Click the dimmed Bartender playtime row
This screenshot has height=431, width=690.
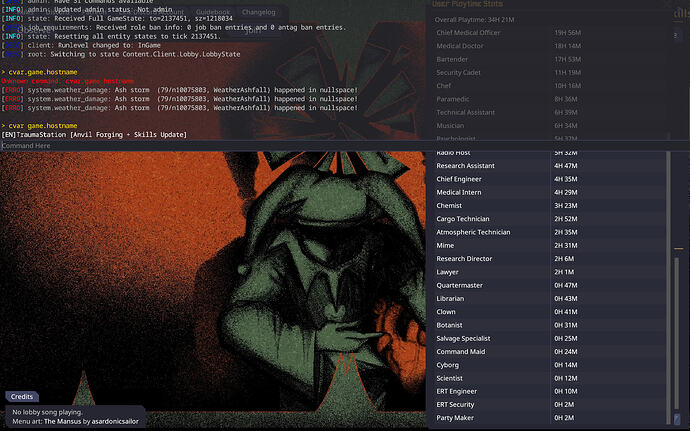(550, 59)
